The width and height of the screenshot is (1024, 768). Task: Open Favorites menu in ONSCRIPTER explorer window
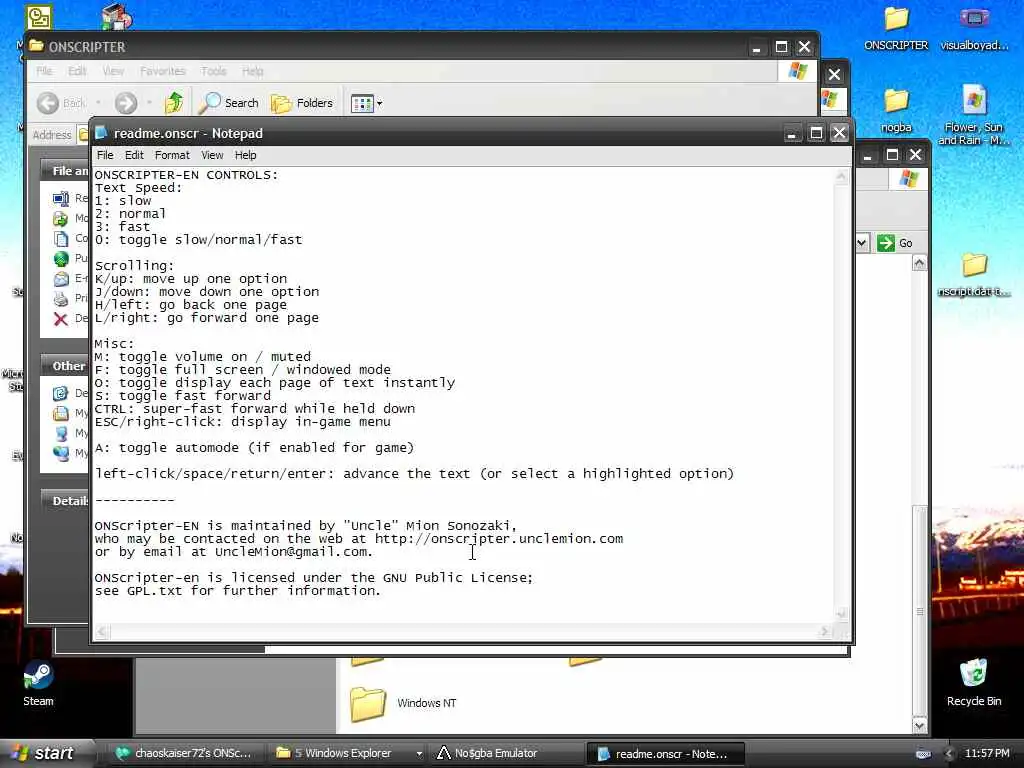(163, 71)
